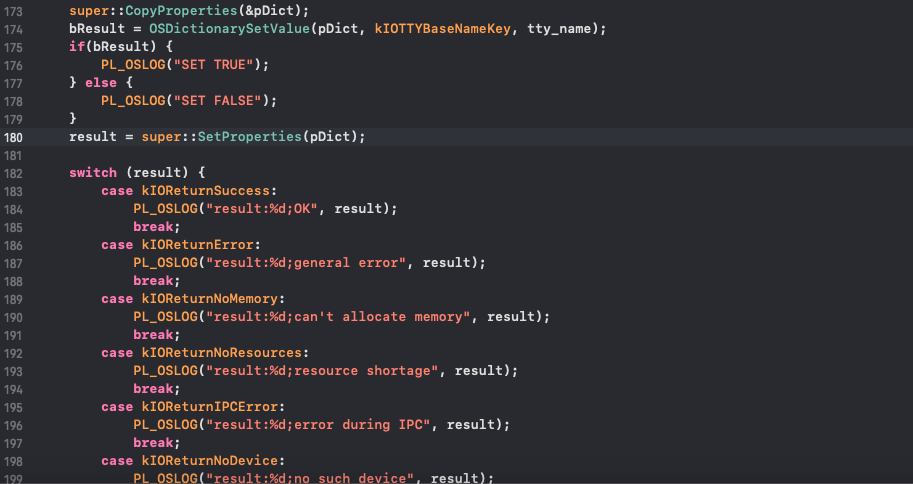Click kIOReturnSuccess case label
The height and width of the screenshot is (484, 913).
pos(208,191)
